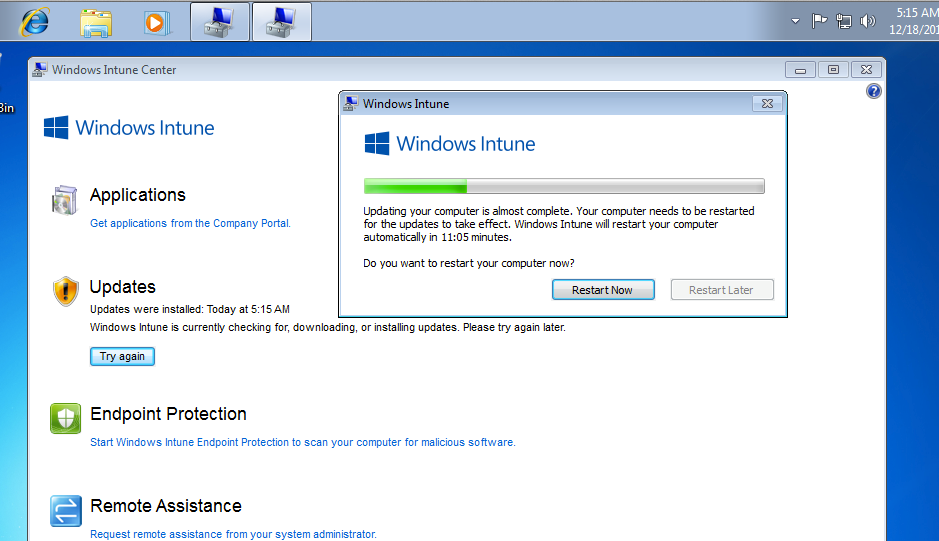
Task: Click the green update progress bar
Action: point(564,186)
